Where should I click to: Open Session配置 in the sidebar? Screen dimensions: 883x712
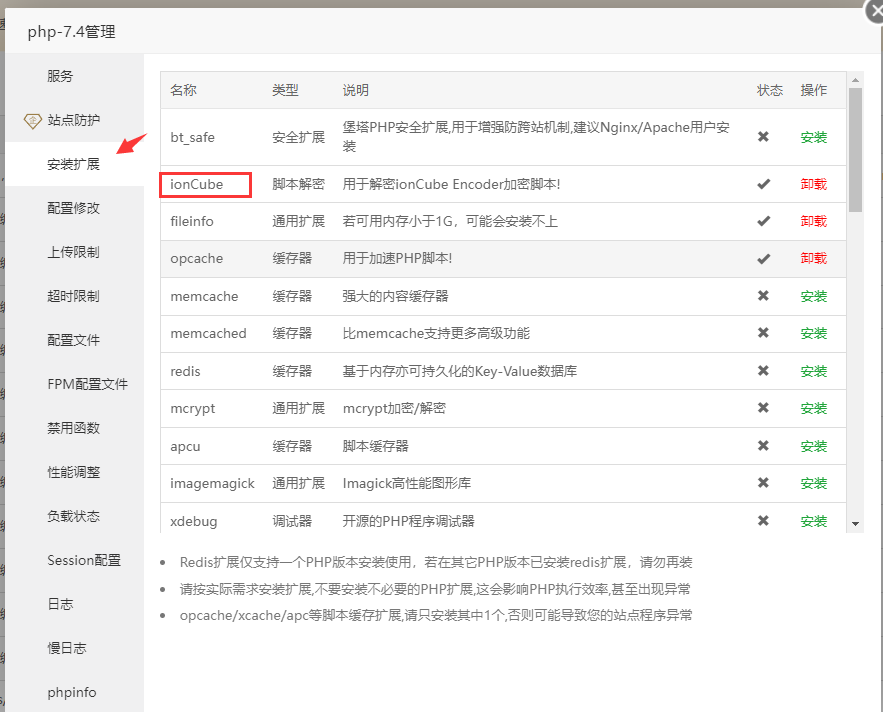tap(84, 560)
